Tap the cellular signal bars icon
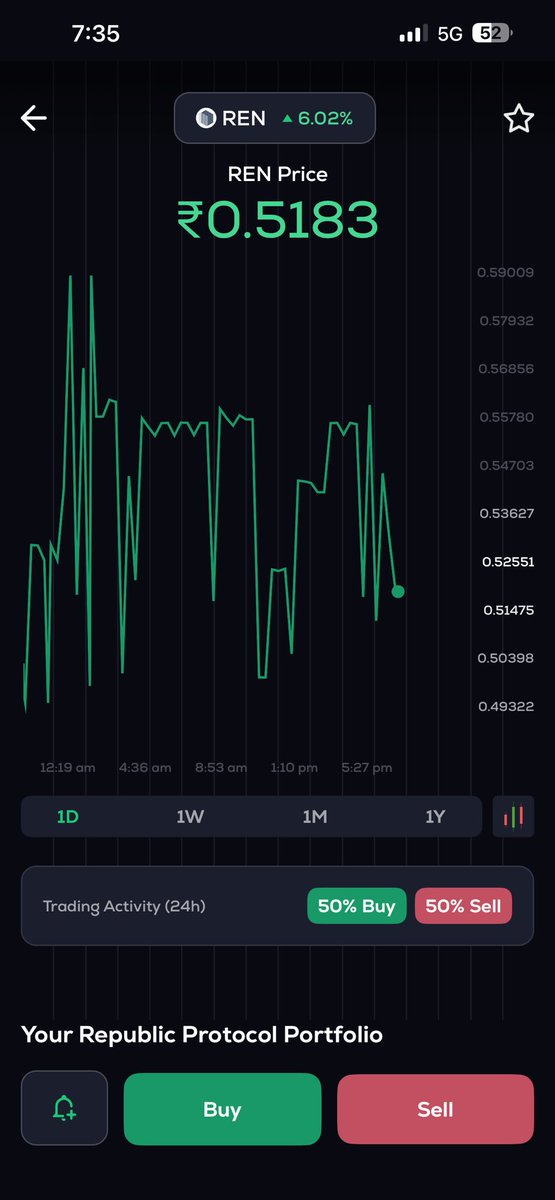 (x=412, y=34)
